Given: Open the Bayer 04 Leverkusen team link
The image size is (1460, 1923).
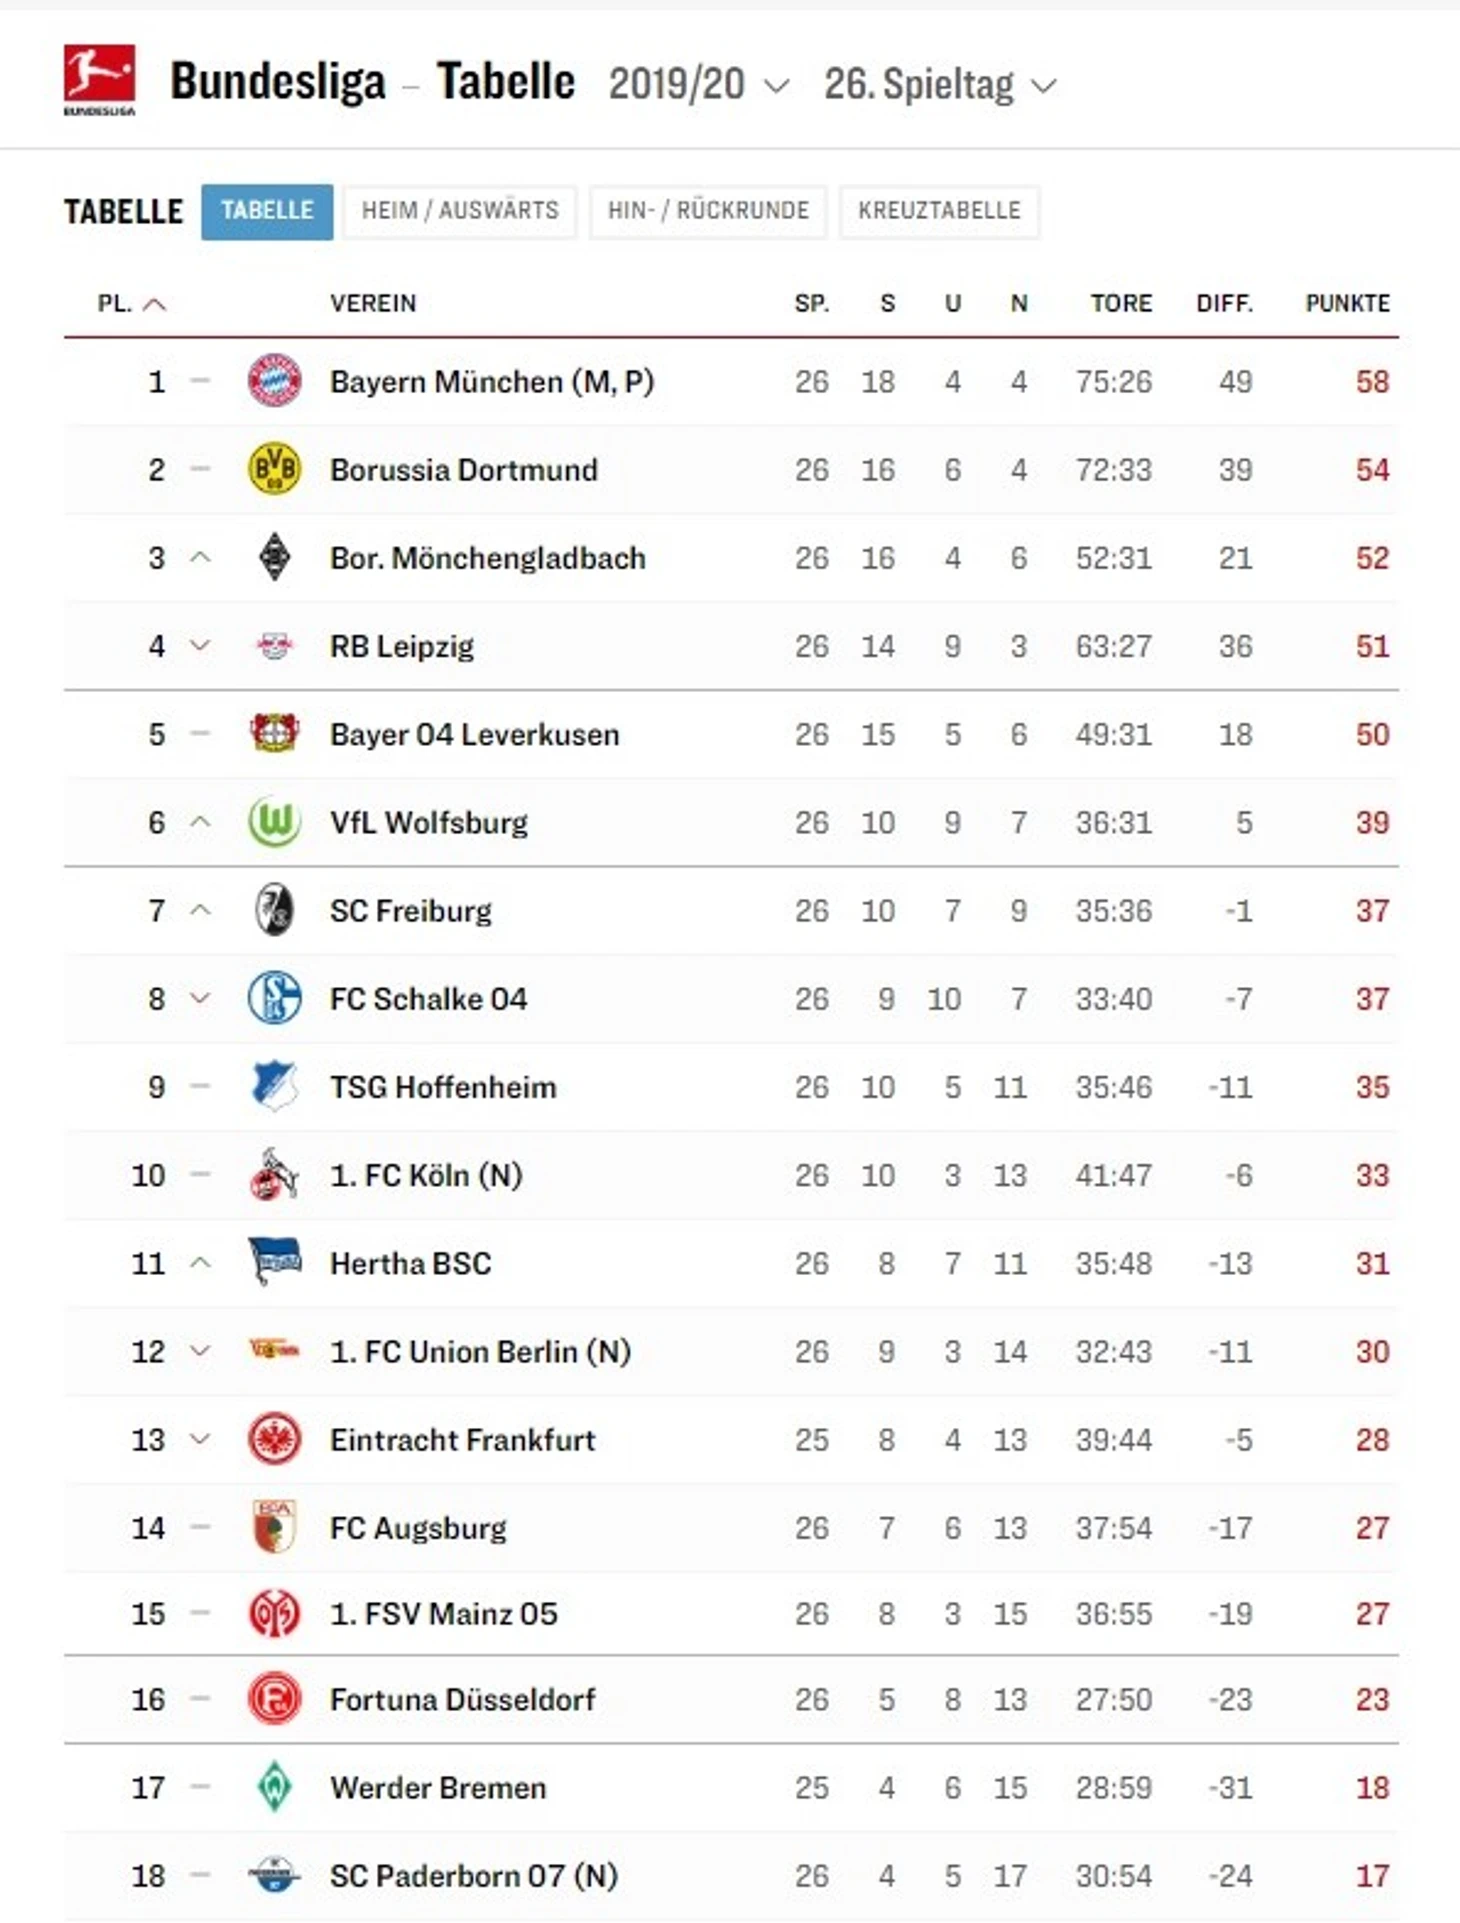Looking at the screenshot, I should point(474,734).
